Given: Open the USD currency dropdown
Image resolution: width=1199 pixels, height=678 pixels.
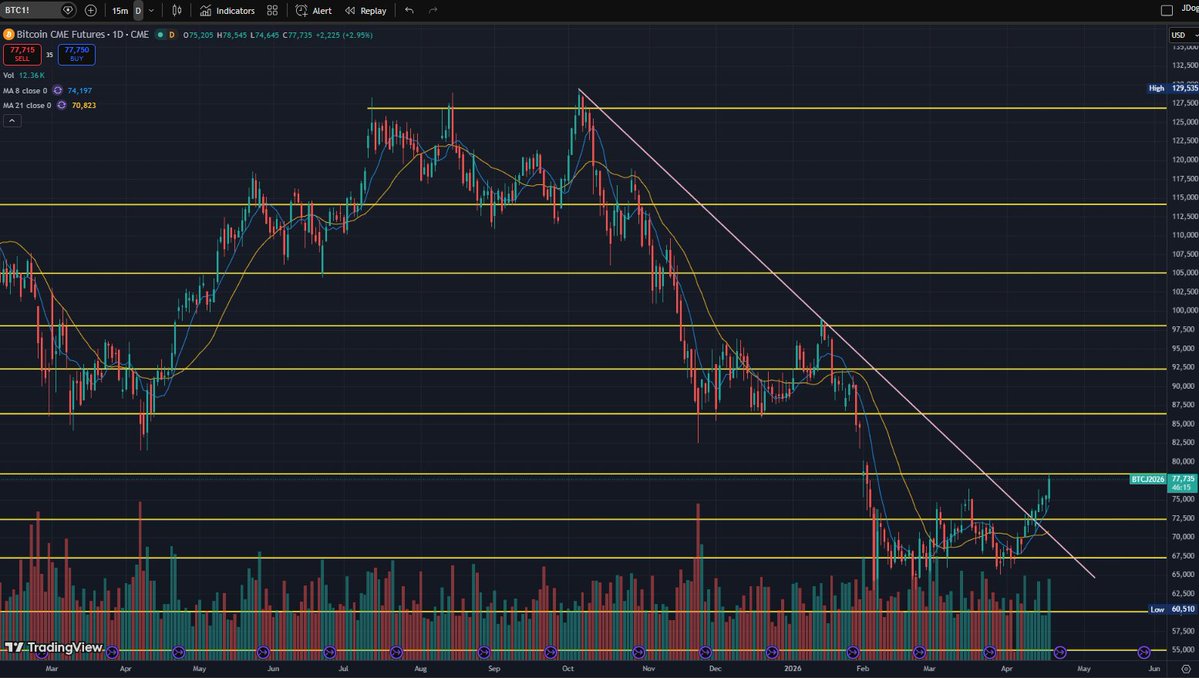Looking at the screenshot, I should coord(1184,34).
